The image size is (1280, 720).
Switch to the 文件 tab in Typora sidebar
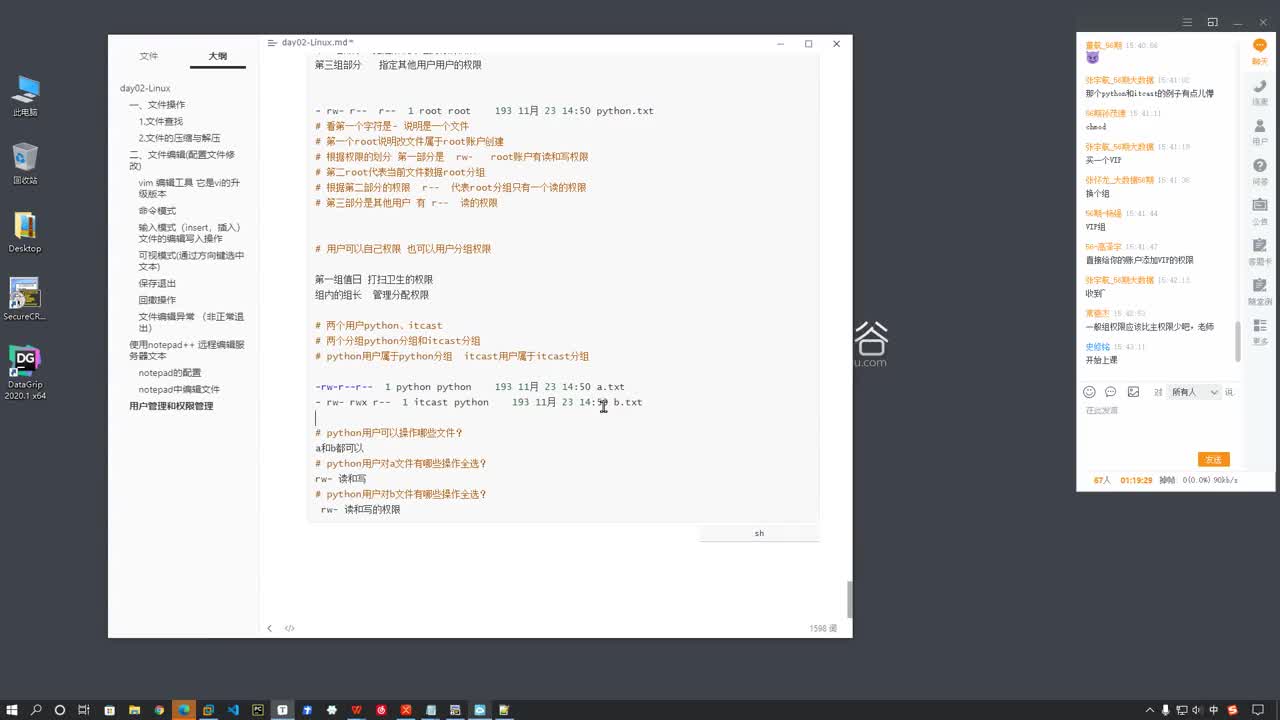(x=149, y=56)
